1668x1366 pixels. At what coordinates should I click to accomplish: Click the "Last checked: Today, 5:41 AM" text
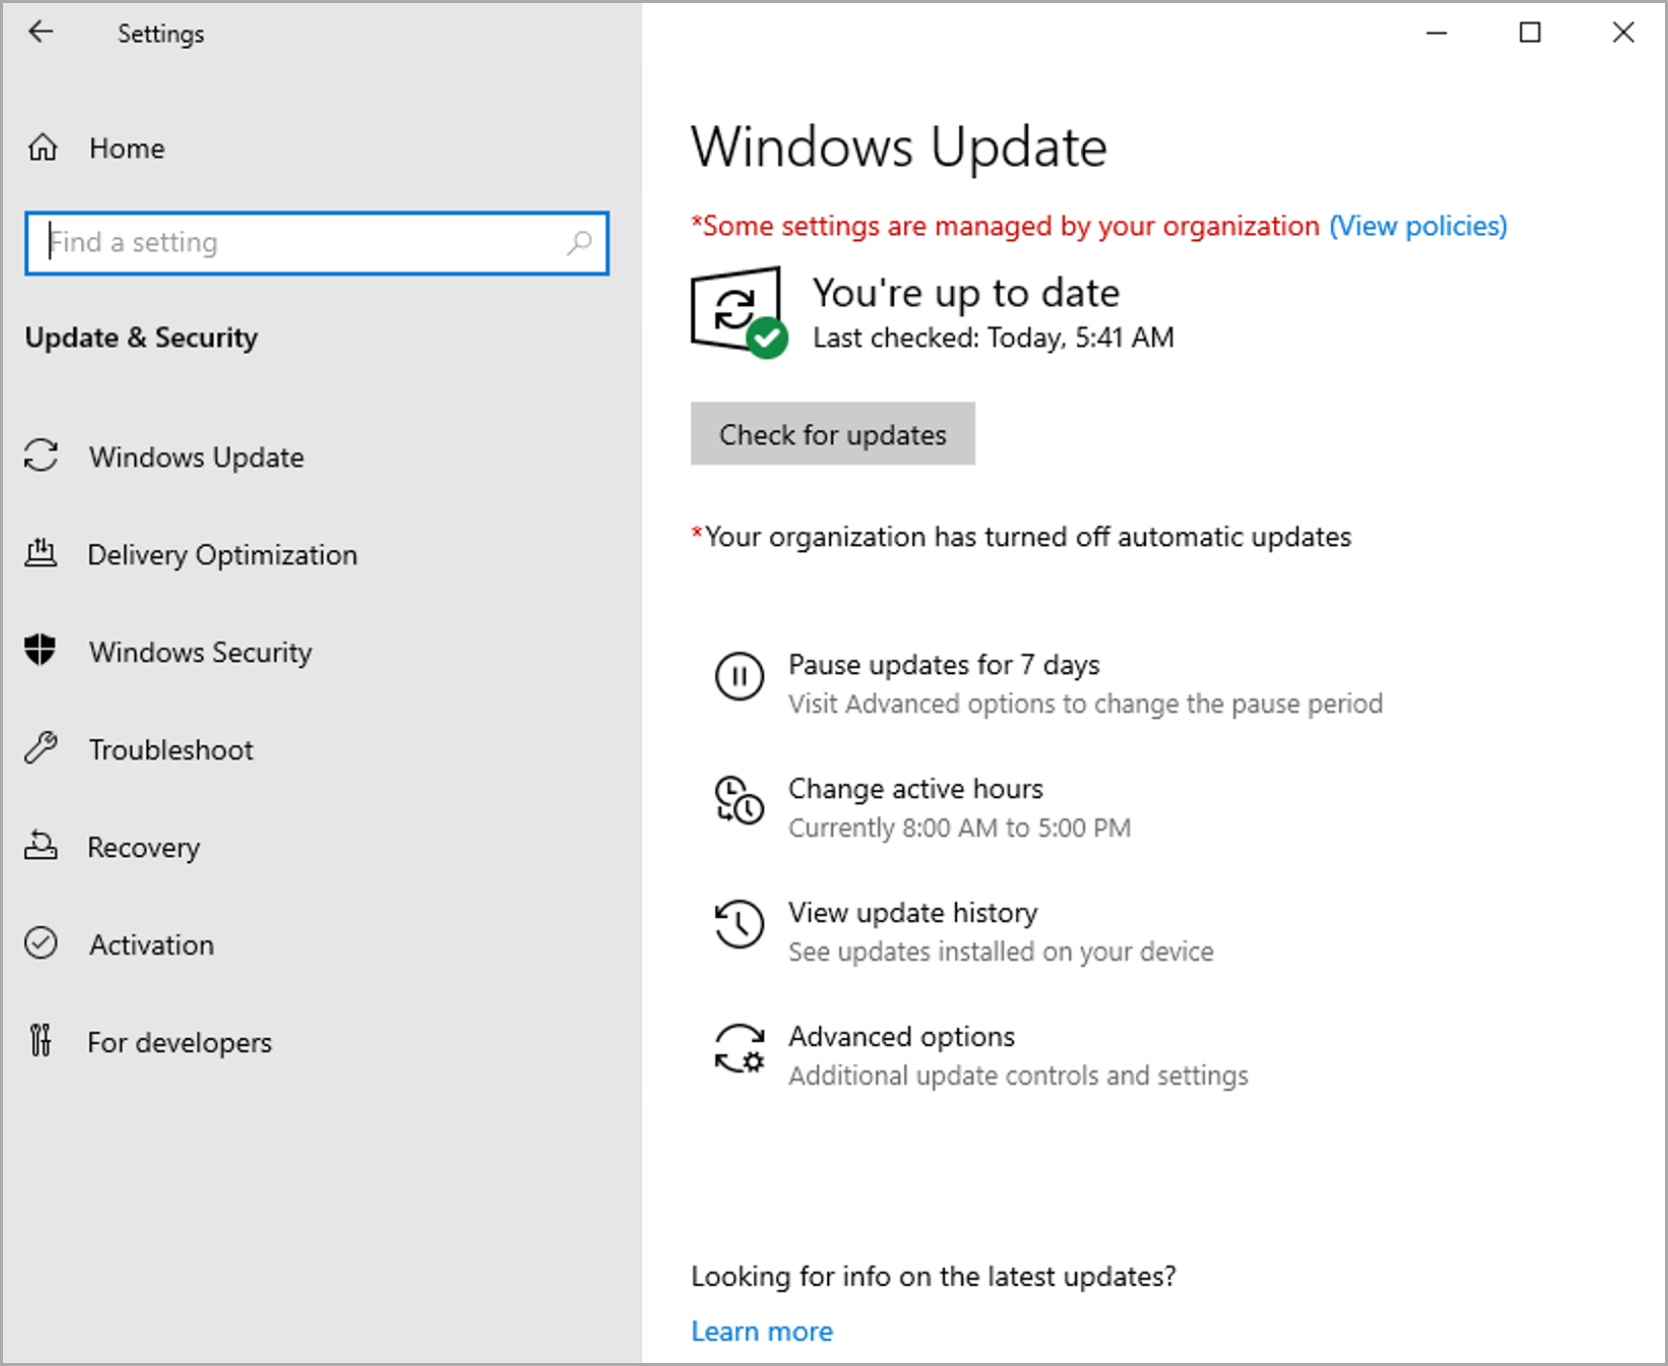pos(993,338)
